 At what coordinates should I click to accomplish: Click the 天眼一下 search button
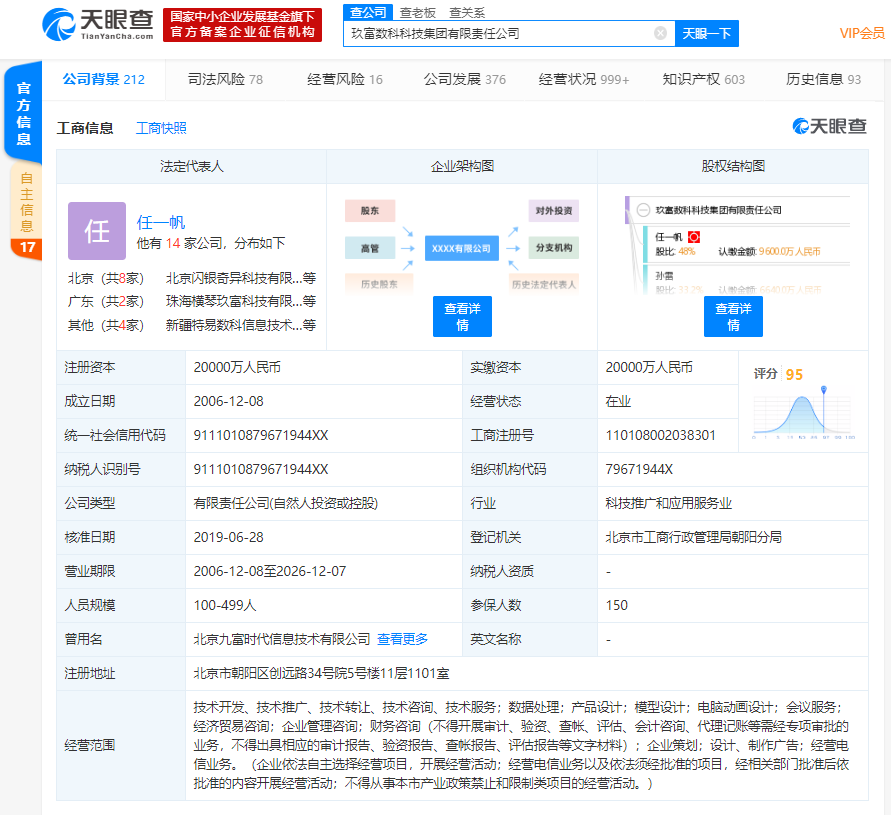(x=706, y=33)
